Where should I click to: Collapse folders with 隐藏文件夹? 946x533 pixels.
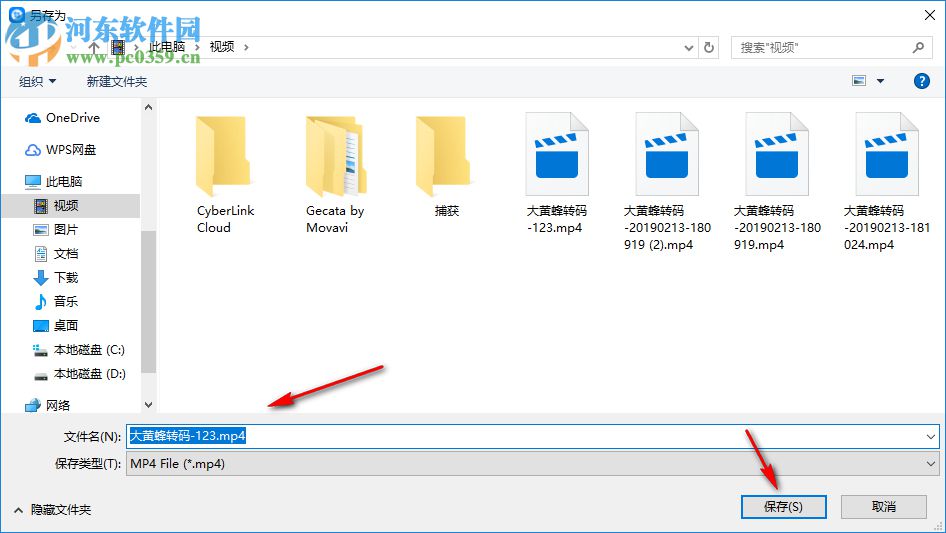pos(52,510)
